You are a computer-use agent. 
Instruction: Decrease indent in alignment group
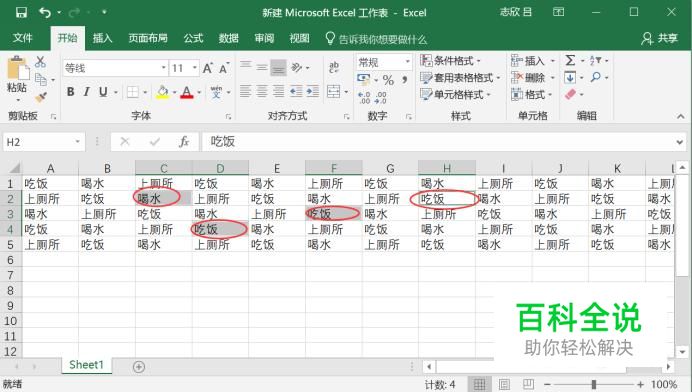[x=296, y=91]
